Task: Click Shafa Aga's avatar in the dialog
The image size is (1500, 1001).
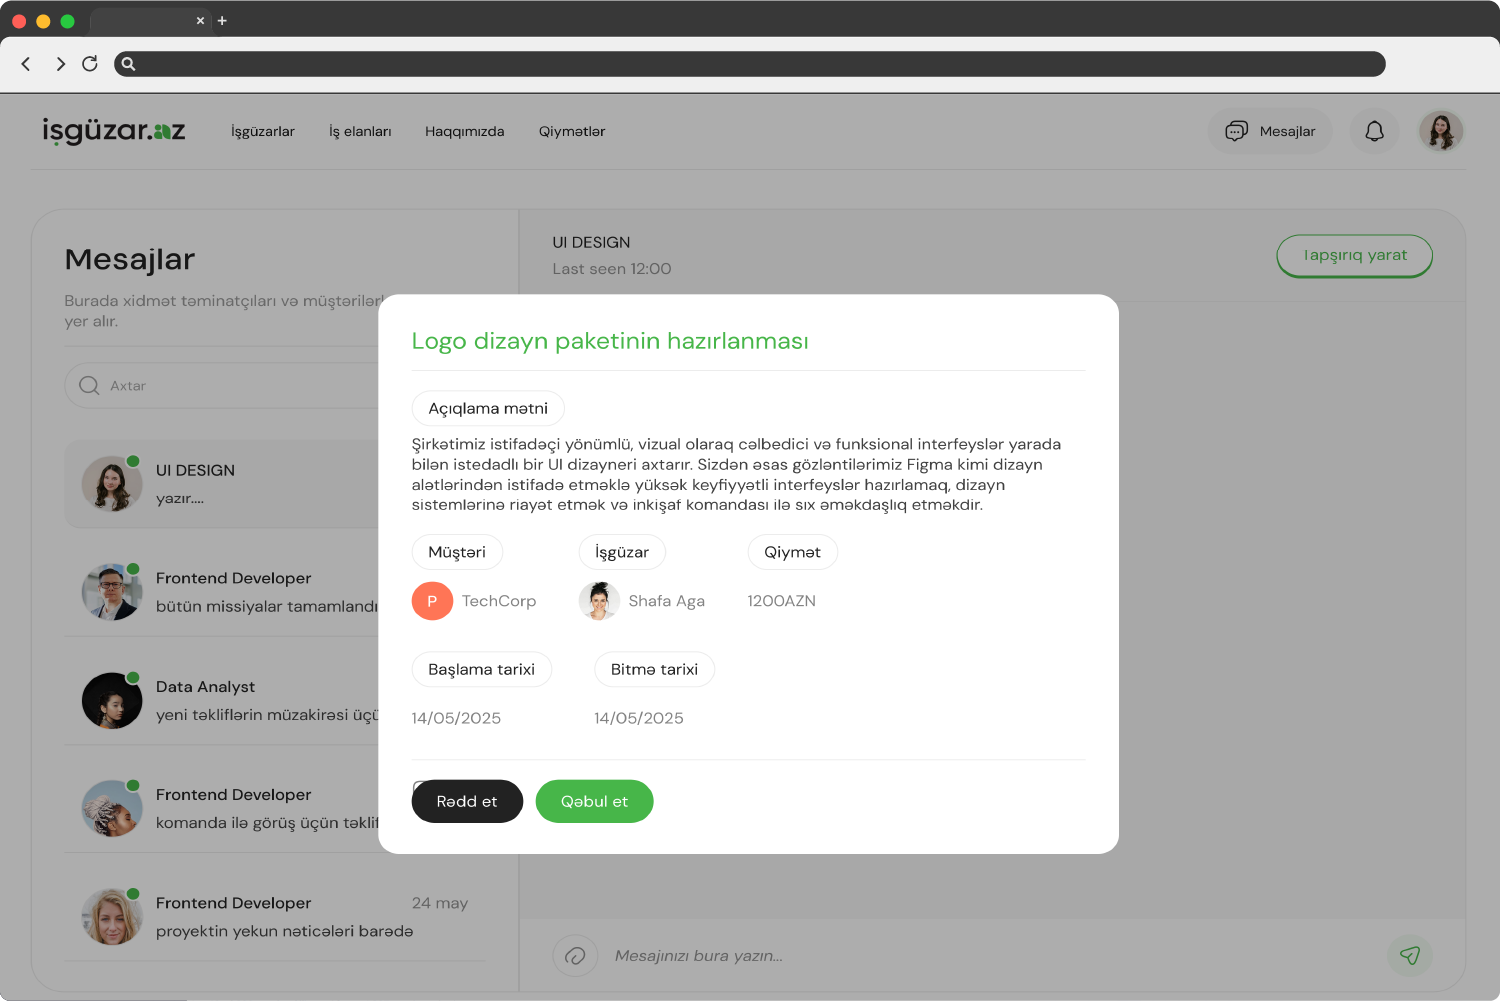Action: pos(599,601)
